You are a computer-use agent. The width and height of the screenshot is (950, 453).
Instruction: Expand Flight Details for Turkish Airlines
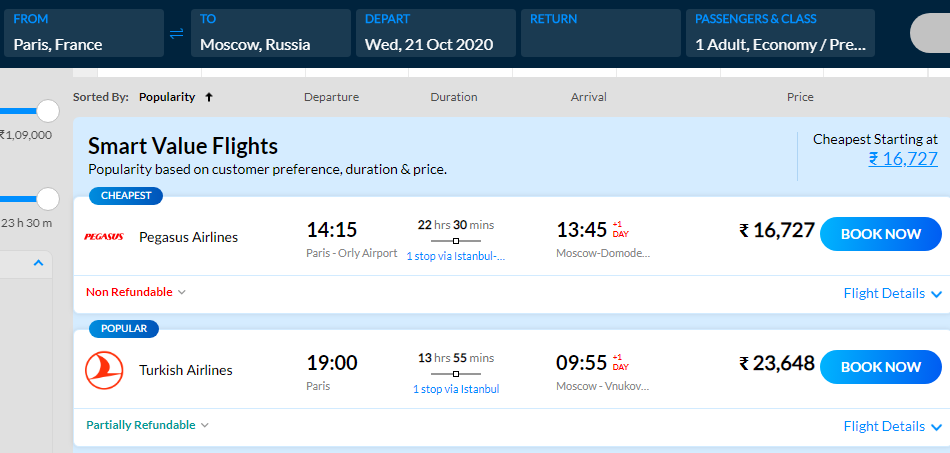coord(893,426)
